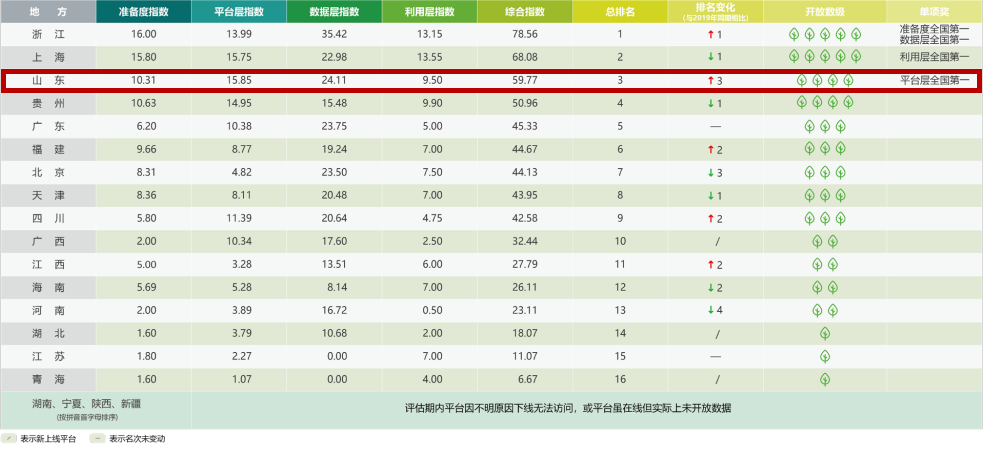Click the red up arrow in the 四川 row
This screenshot has height=449, width=984.
click(710, 219)
